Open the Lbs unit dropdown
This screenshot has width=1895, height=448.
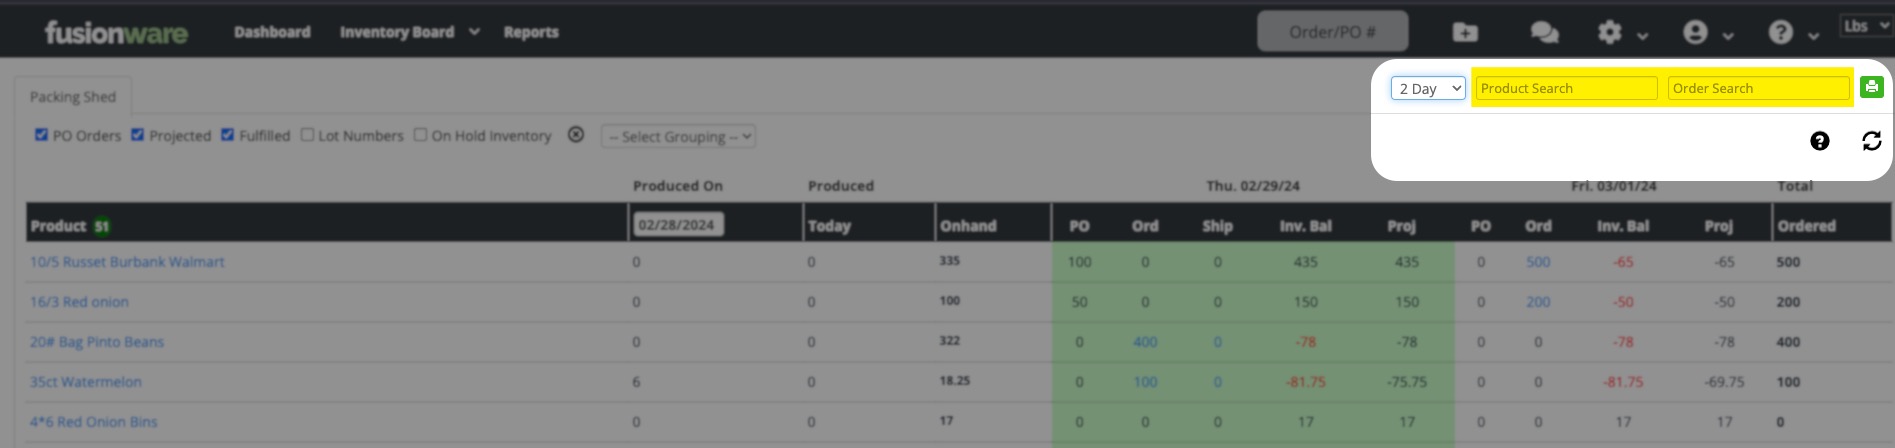(1865, 27)
